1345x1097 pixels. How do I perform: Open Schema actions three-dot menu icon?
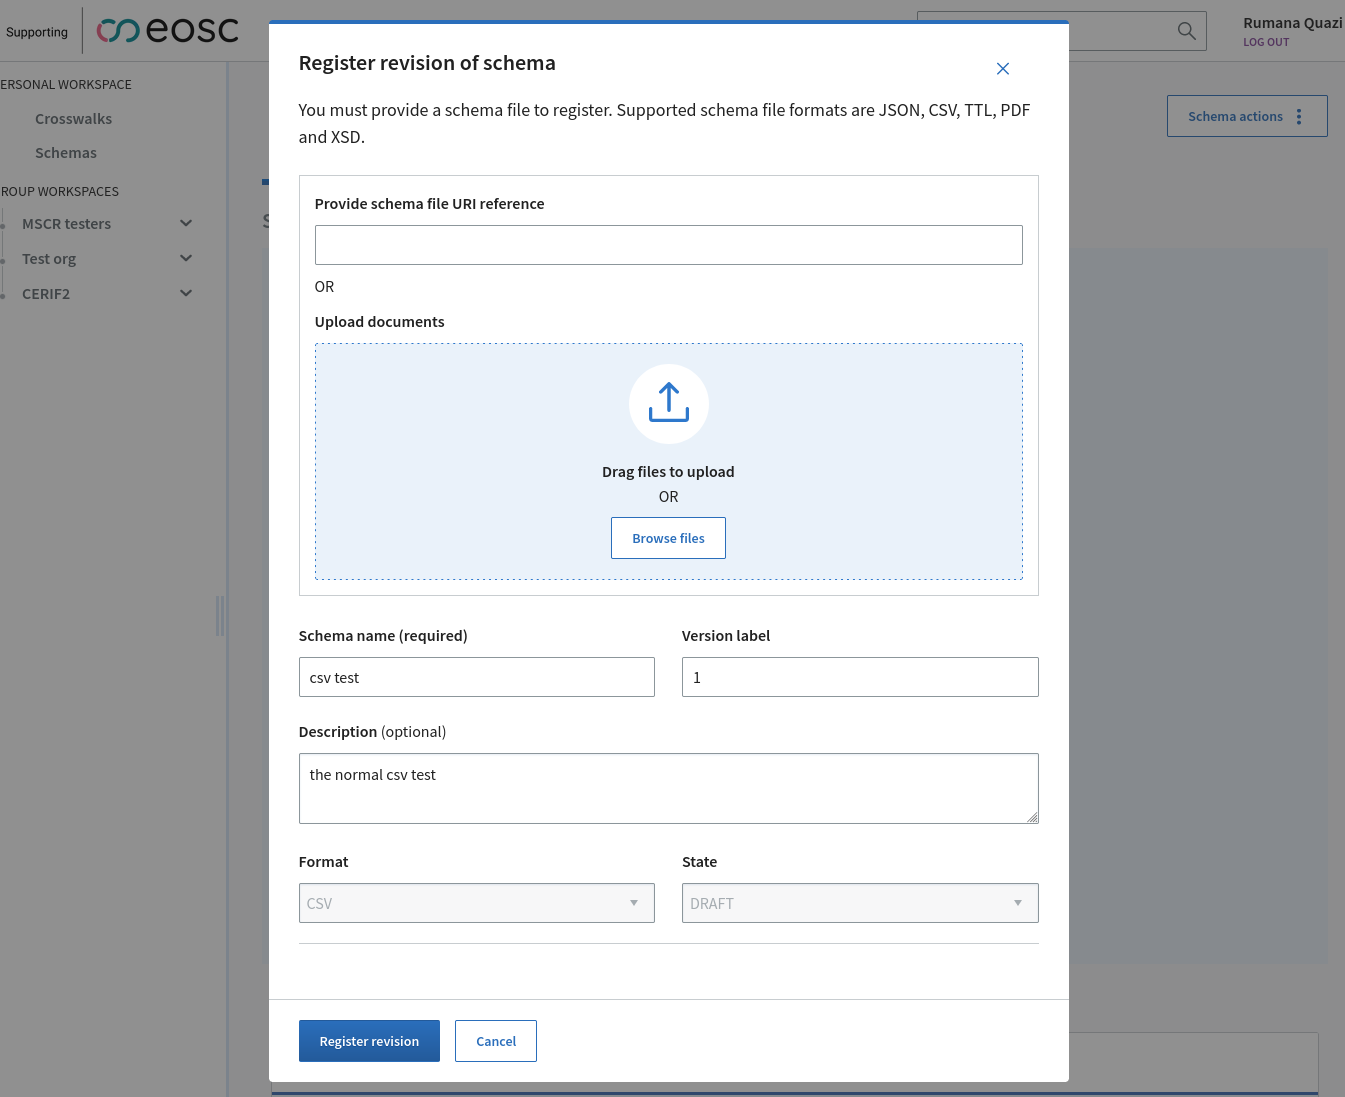pyautogui.click(x=1299, y=117)
